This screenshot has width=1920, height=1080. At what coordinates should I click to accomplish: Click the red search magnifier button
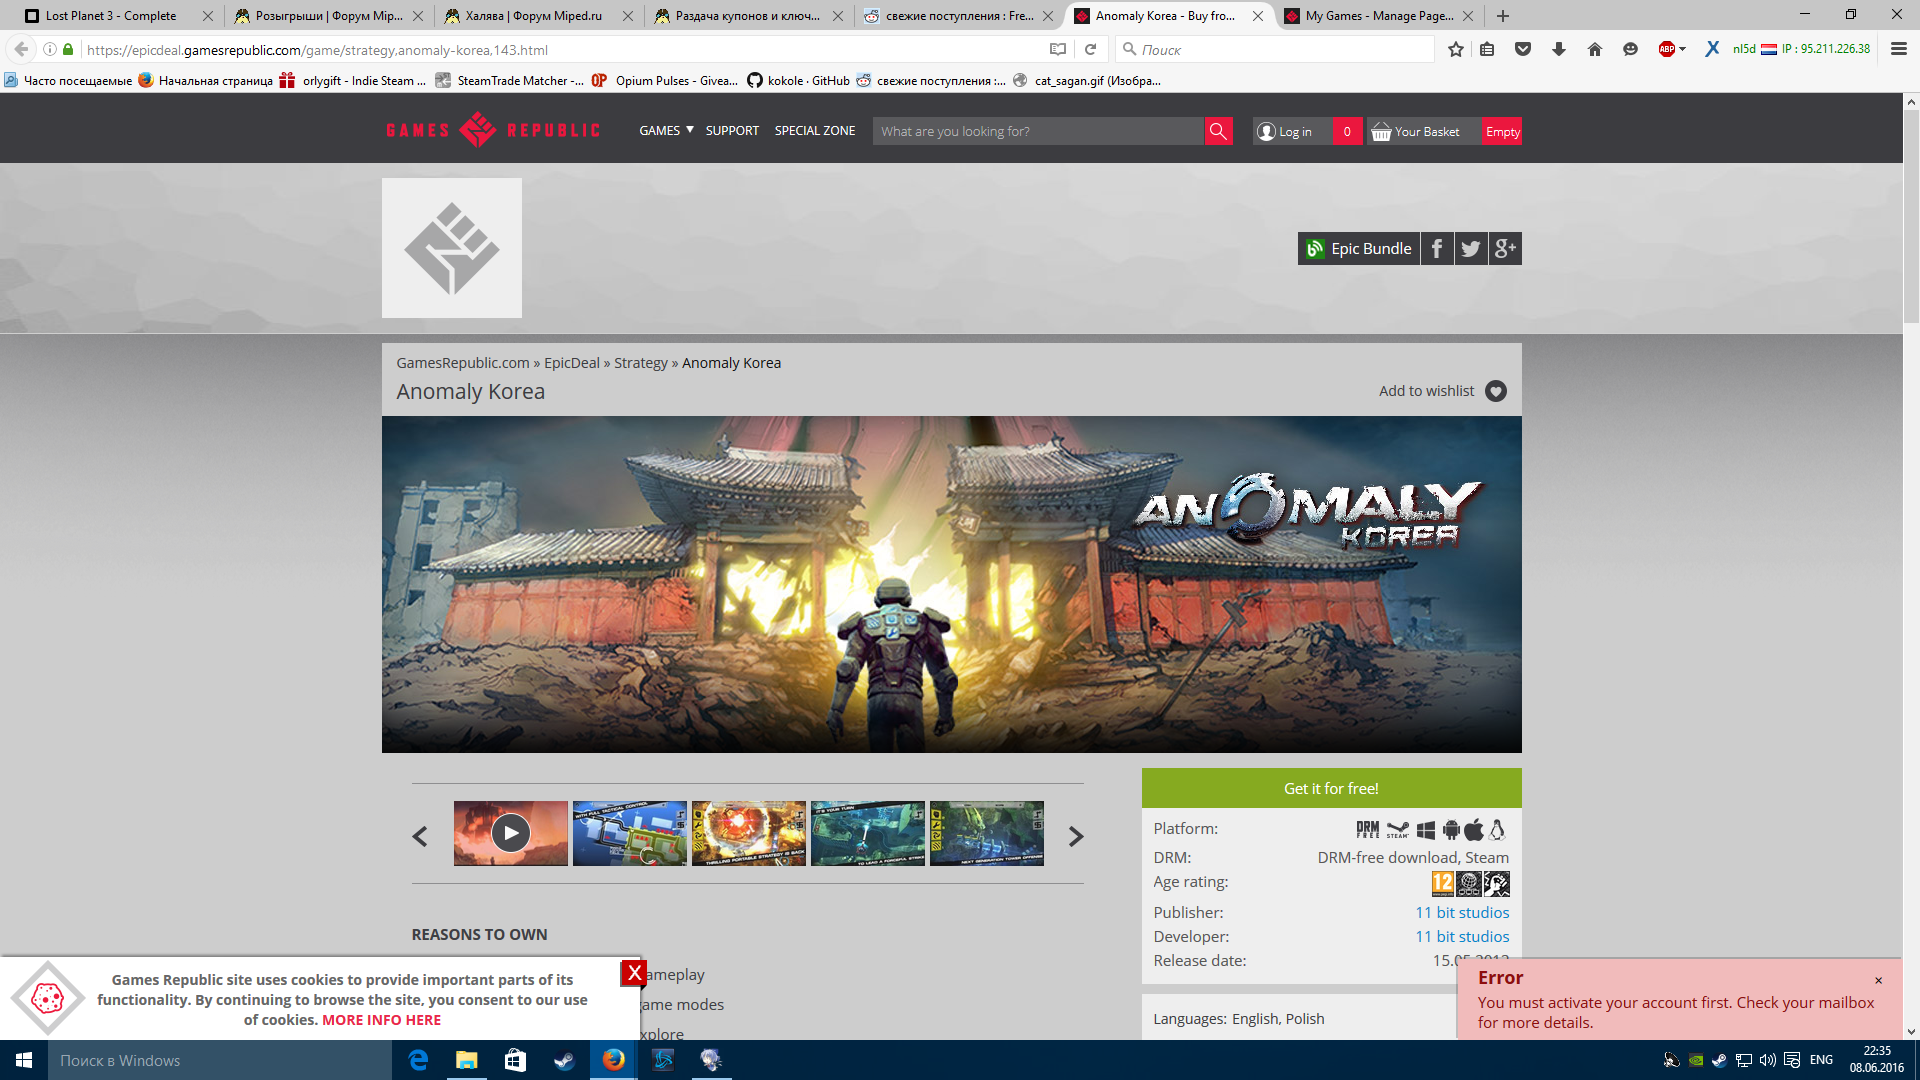[1218, 131]
